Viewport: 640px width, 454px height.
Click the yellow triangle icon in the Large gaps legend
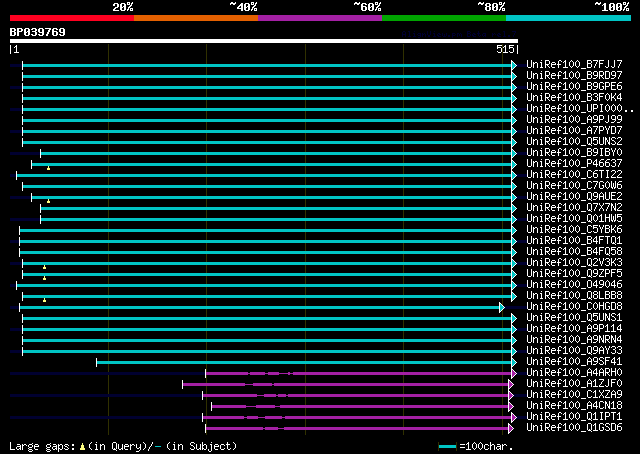[82, 447]
